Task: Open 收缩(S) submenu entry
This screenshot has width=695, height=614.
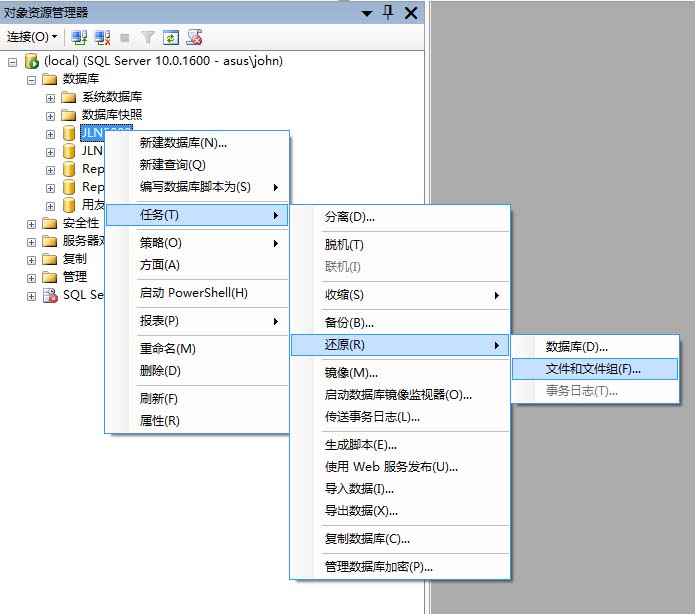Action: (344, 295)
